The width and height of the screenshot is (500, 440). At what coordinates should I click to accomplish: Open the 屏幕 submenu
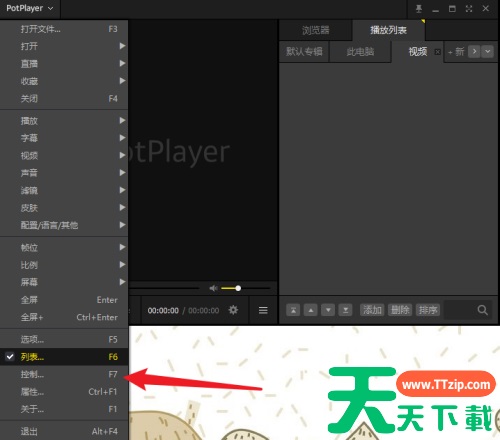[64, 282]
